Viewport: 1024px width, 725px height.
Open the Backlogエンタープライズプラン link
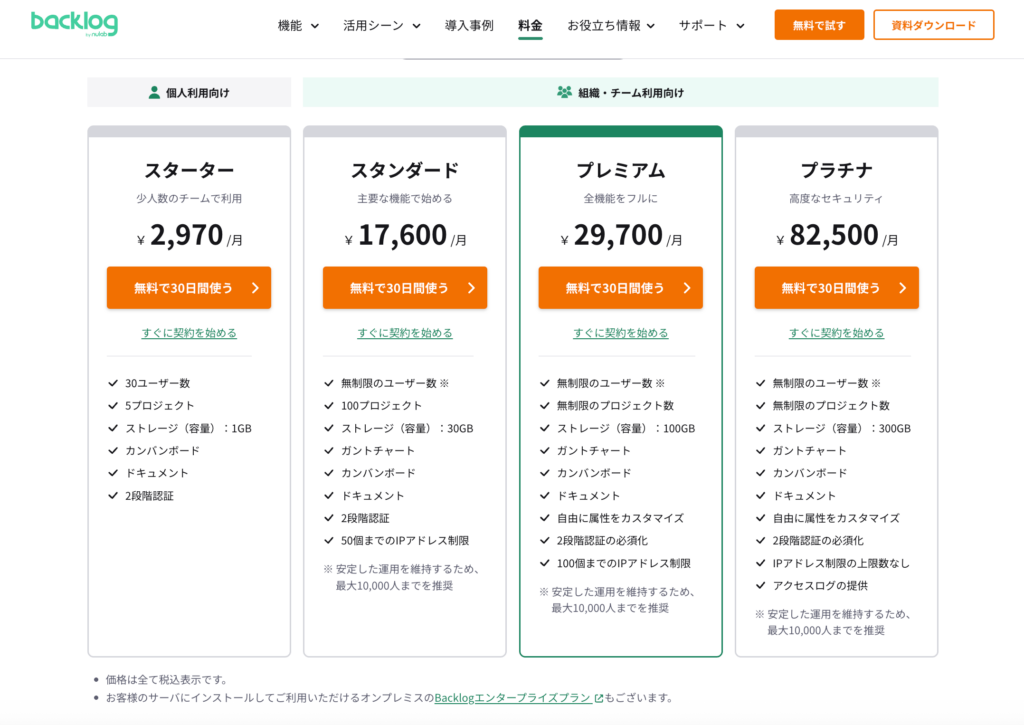tap(512, 698)
